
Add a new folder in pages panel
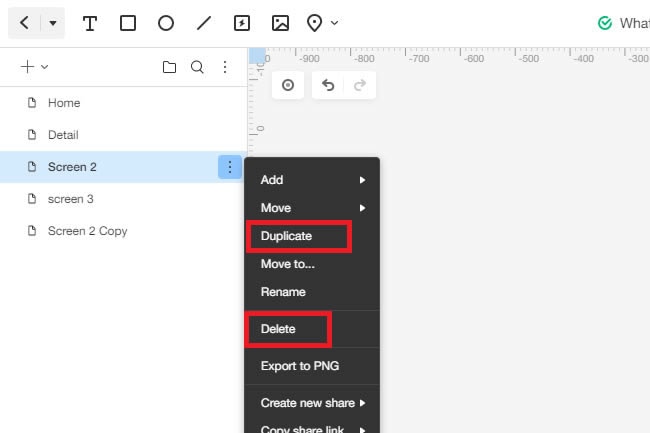click(x=169, y=67)
